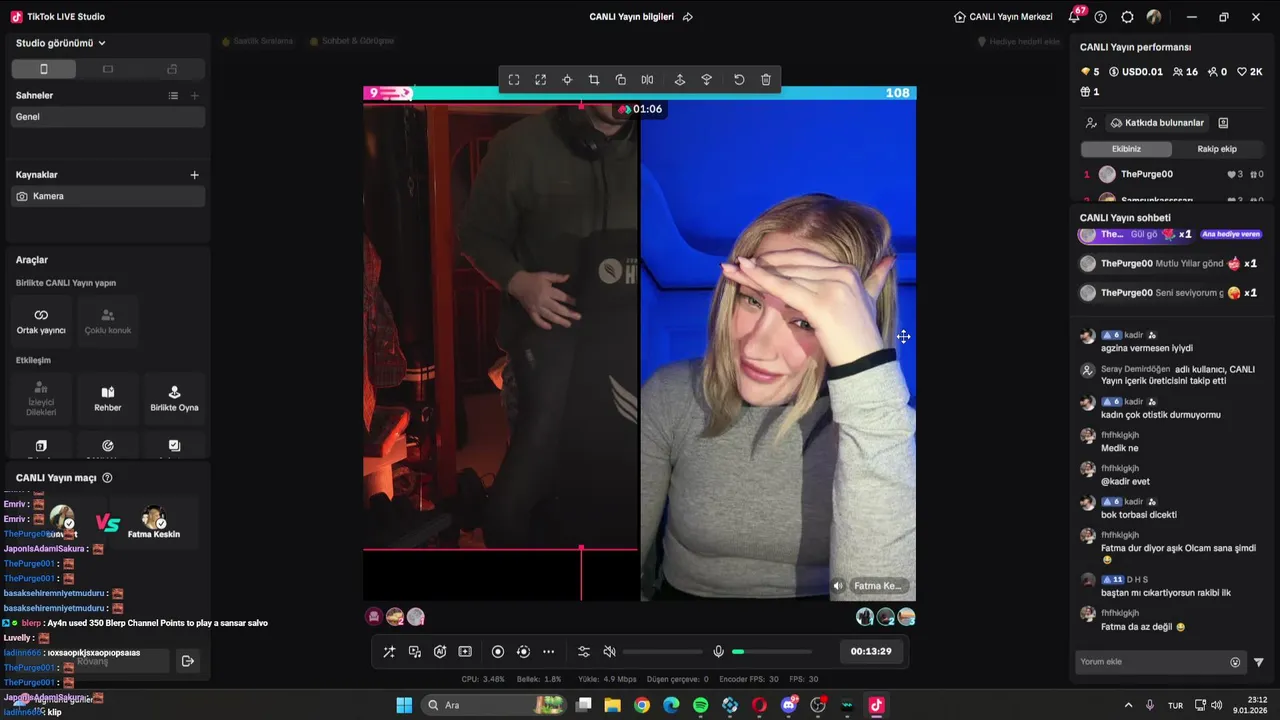Share via the arrow next to CANLI Yayın bilgileri
The height and width of the screenshot is (720, 1280).
point(688,17)
